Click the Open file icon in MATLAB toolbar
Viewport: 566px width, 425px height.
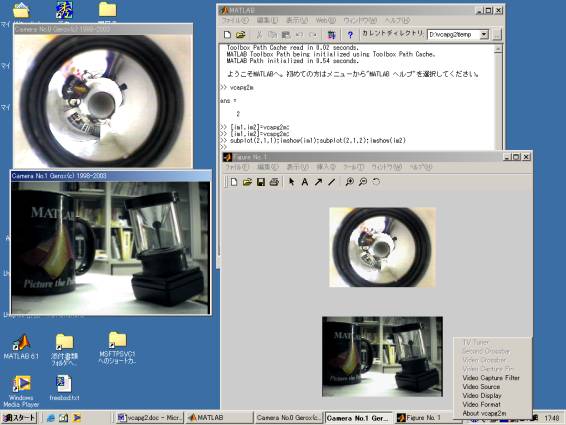[x=240, y=35]
